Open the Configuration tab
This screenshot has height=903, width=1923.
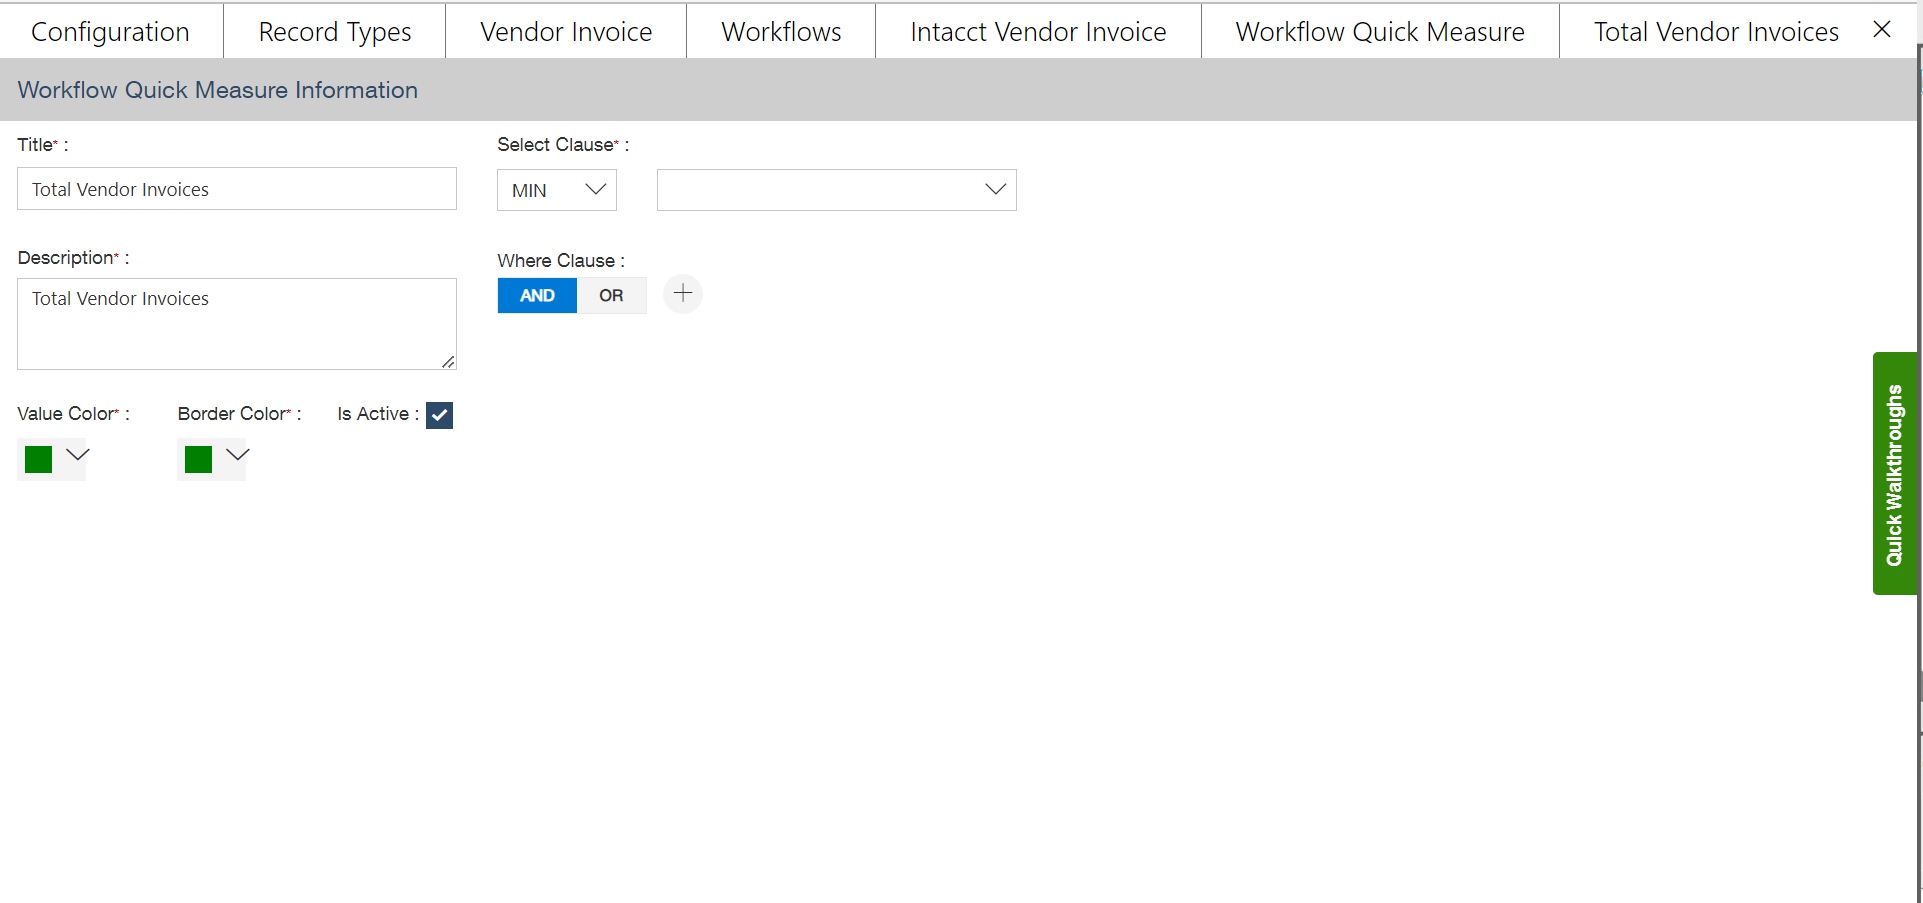click(x=110, y=32)
